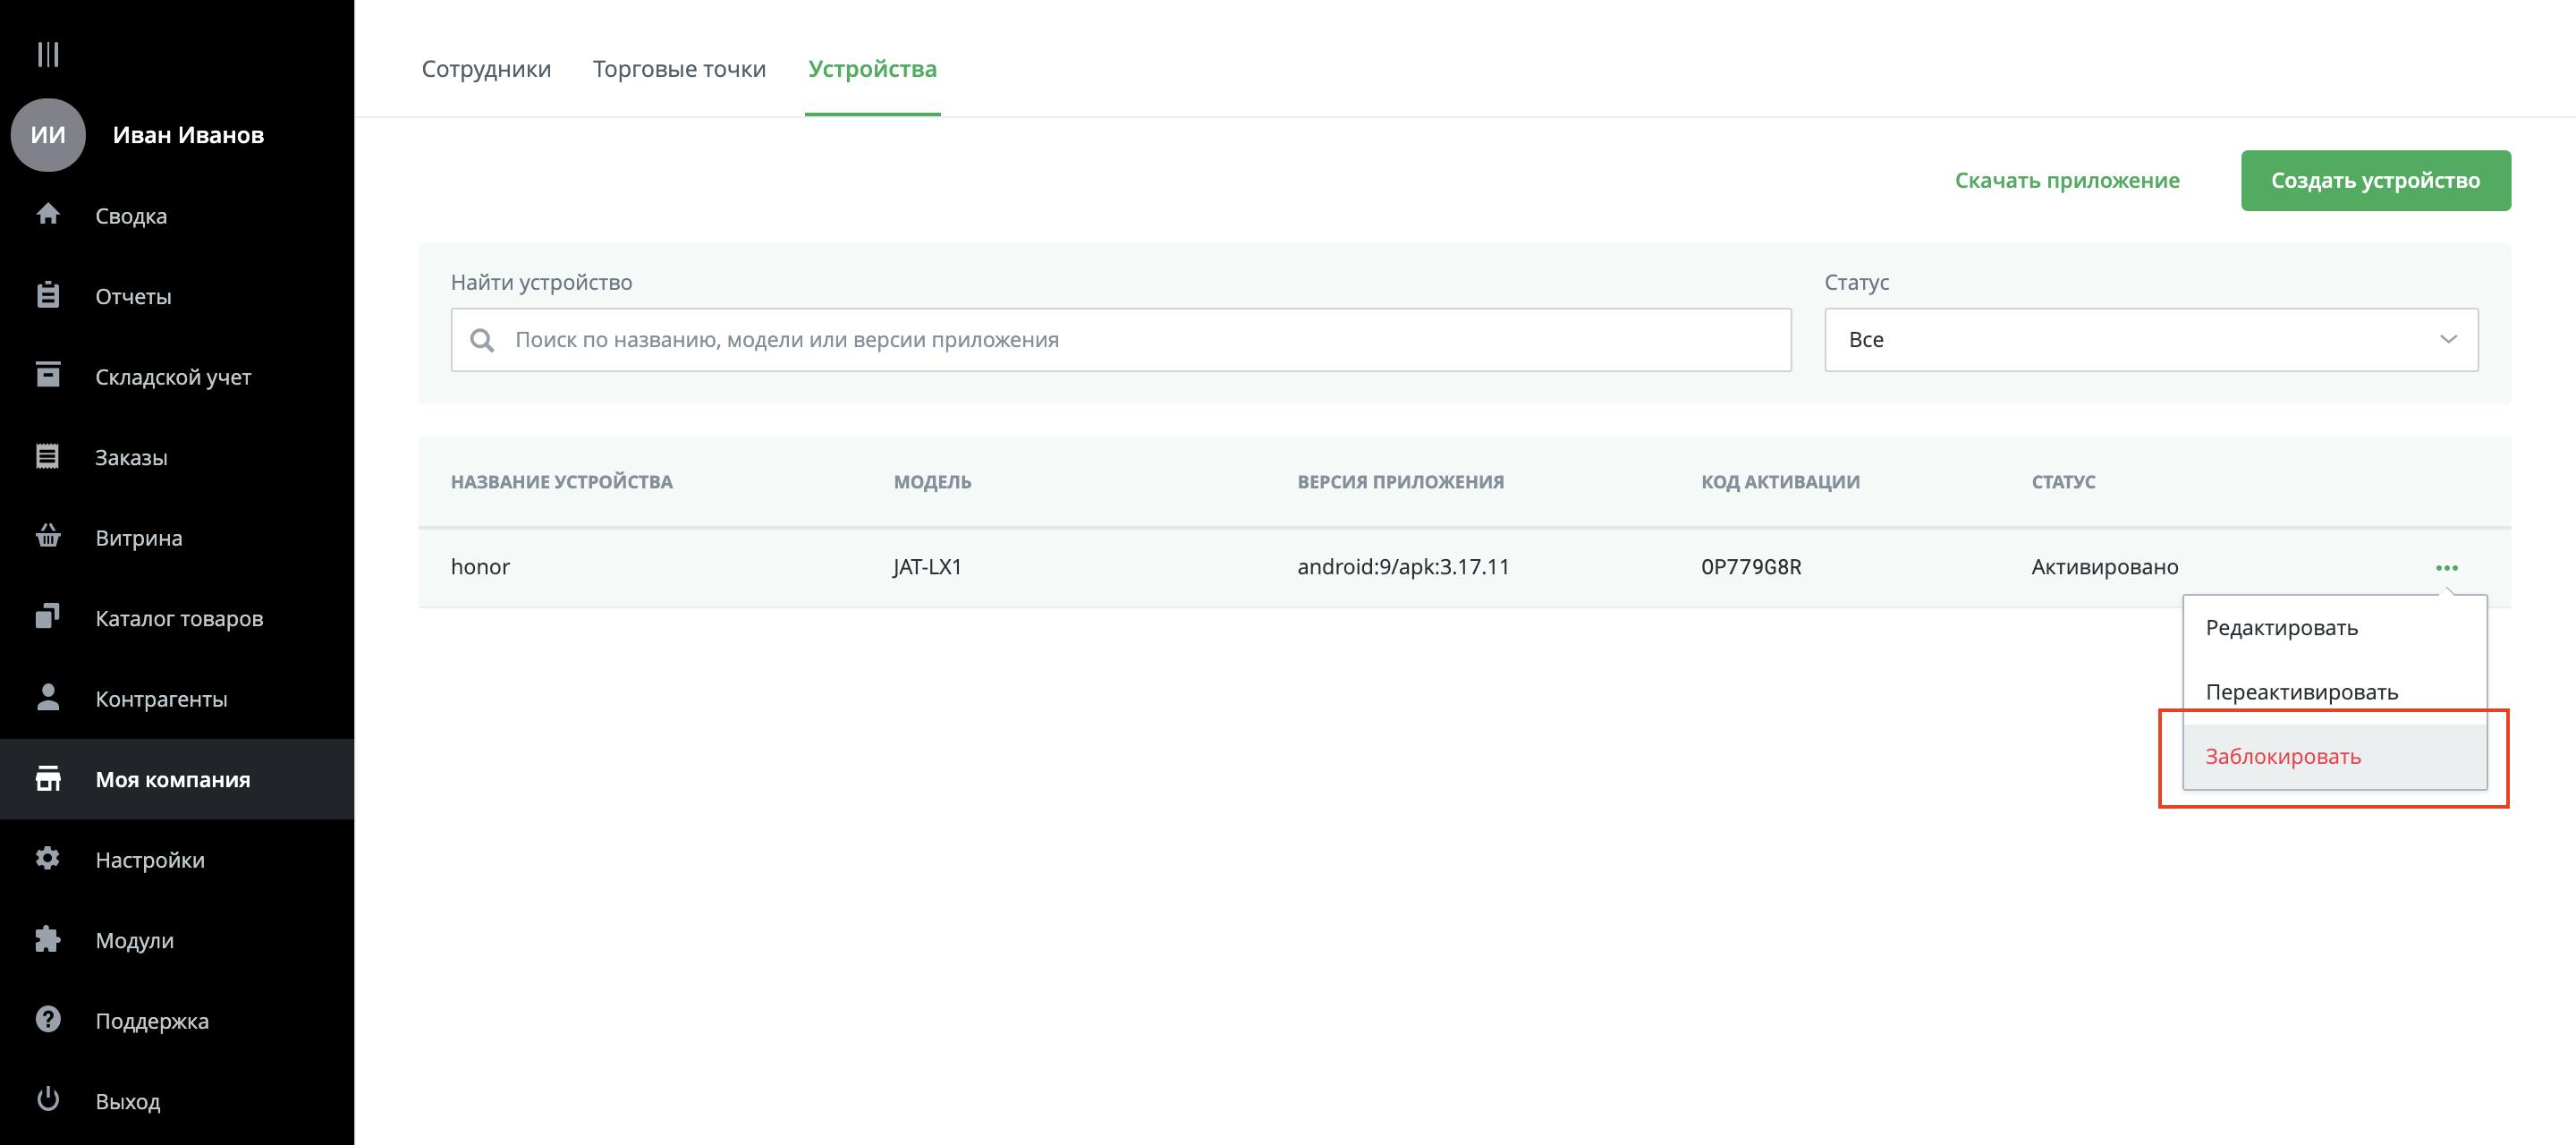Navigate to Заказы

click(x=177, y=457)
